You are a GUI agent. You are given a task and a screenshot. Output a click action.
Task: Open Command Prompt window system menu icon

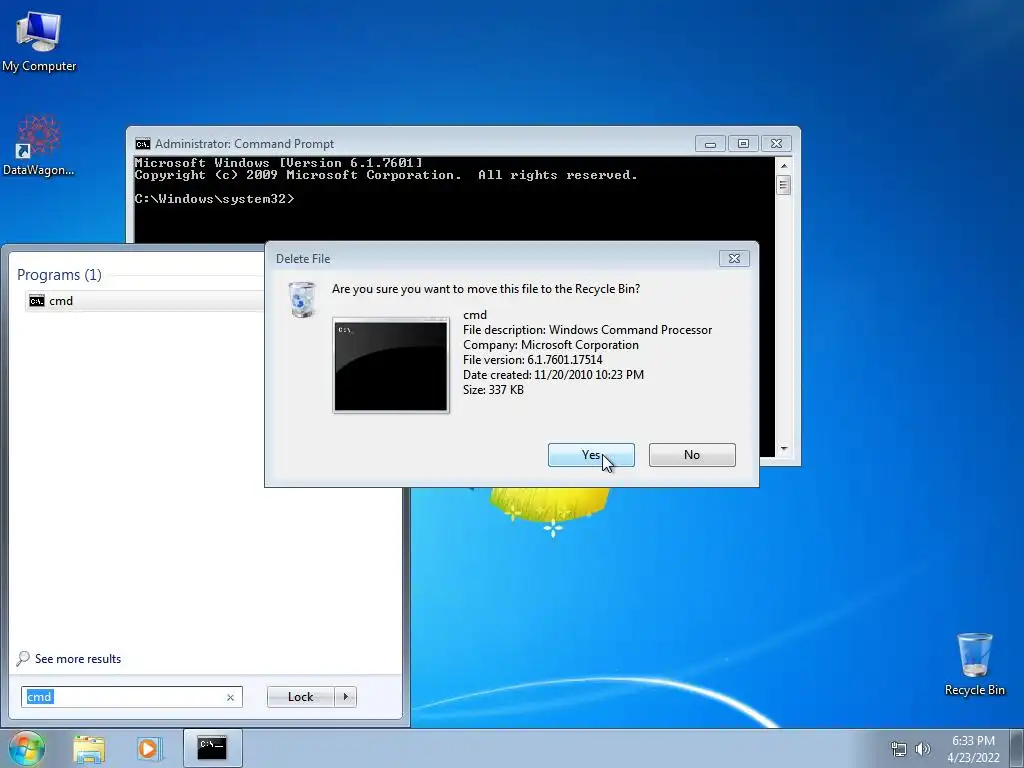pyautogui.click(x=142, y=144)
